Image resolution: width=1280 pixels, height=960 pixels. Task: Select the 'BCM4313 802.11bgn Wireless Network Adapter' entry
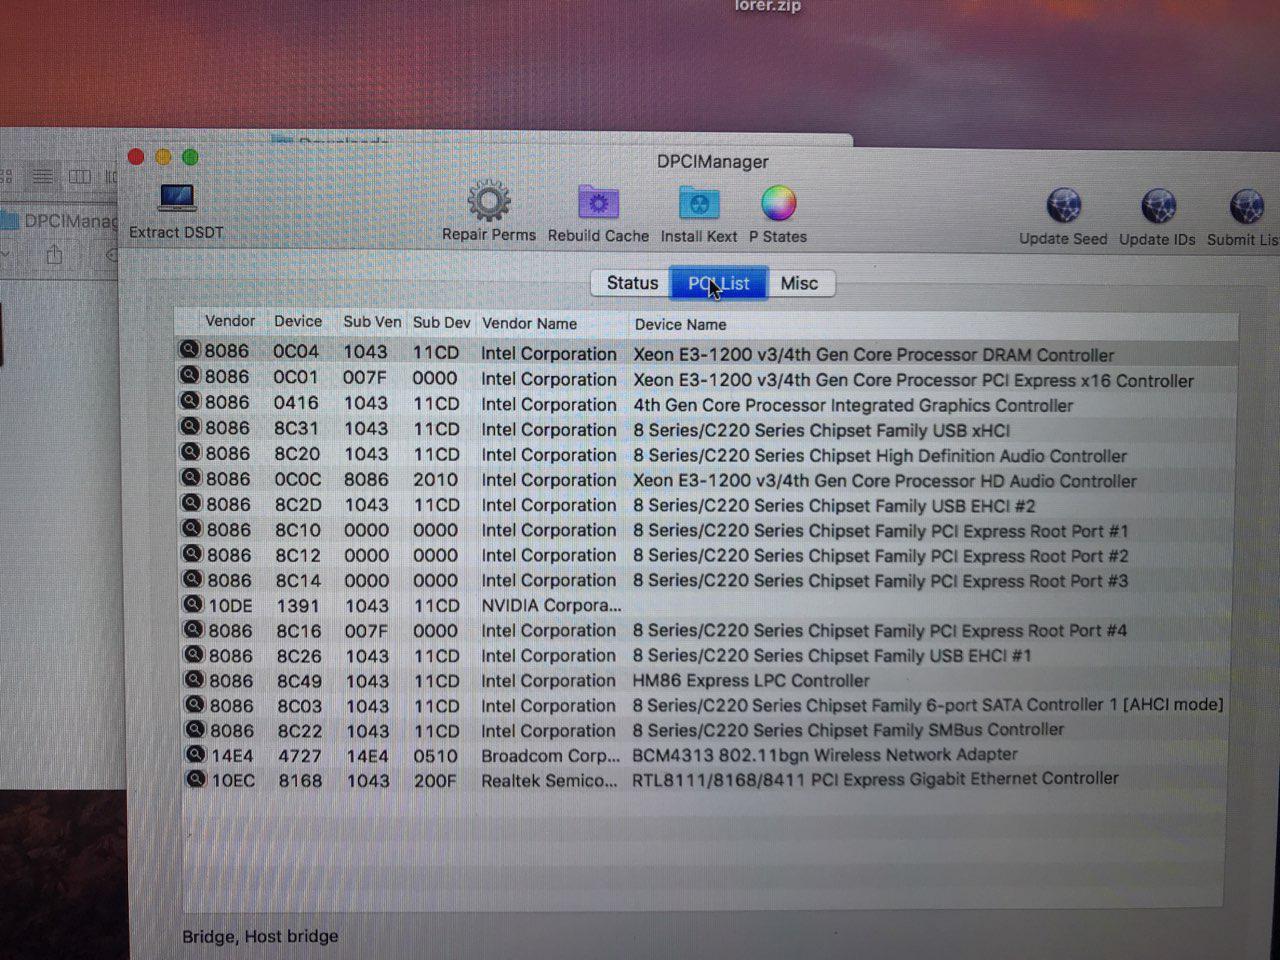tap(825, 754)
